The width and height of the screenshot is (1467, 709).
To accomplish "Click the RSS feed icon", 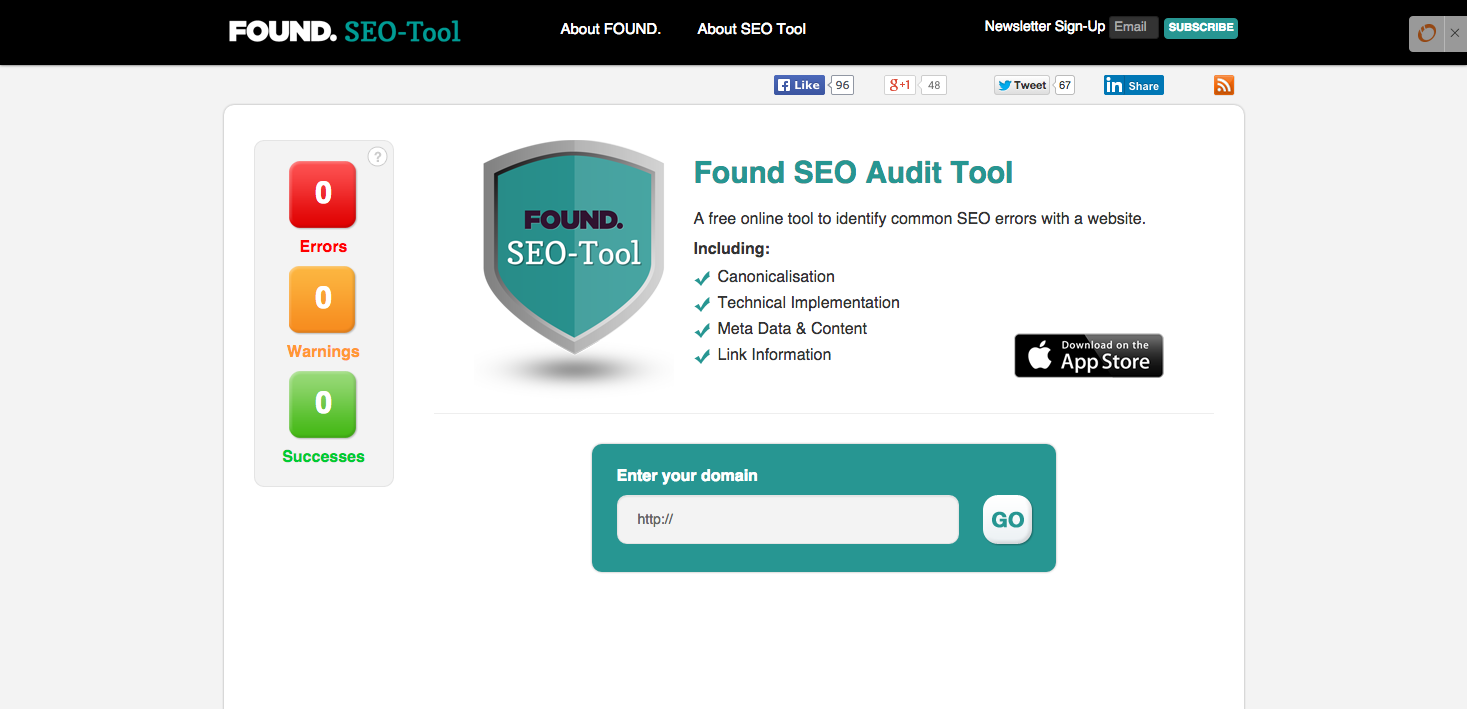I will (x=1224, y=85).
